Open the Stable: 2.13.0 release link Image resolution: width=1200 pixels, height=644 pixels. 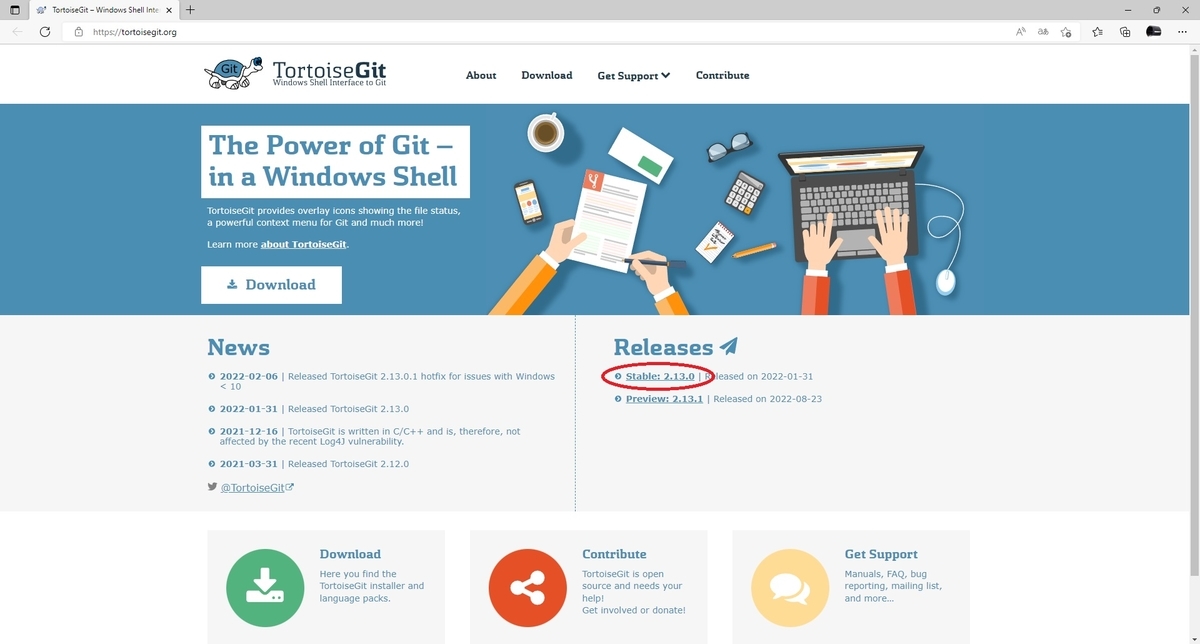coord(660,377)
